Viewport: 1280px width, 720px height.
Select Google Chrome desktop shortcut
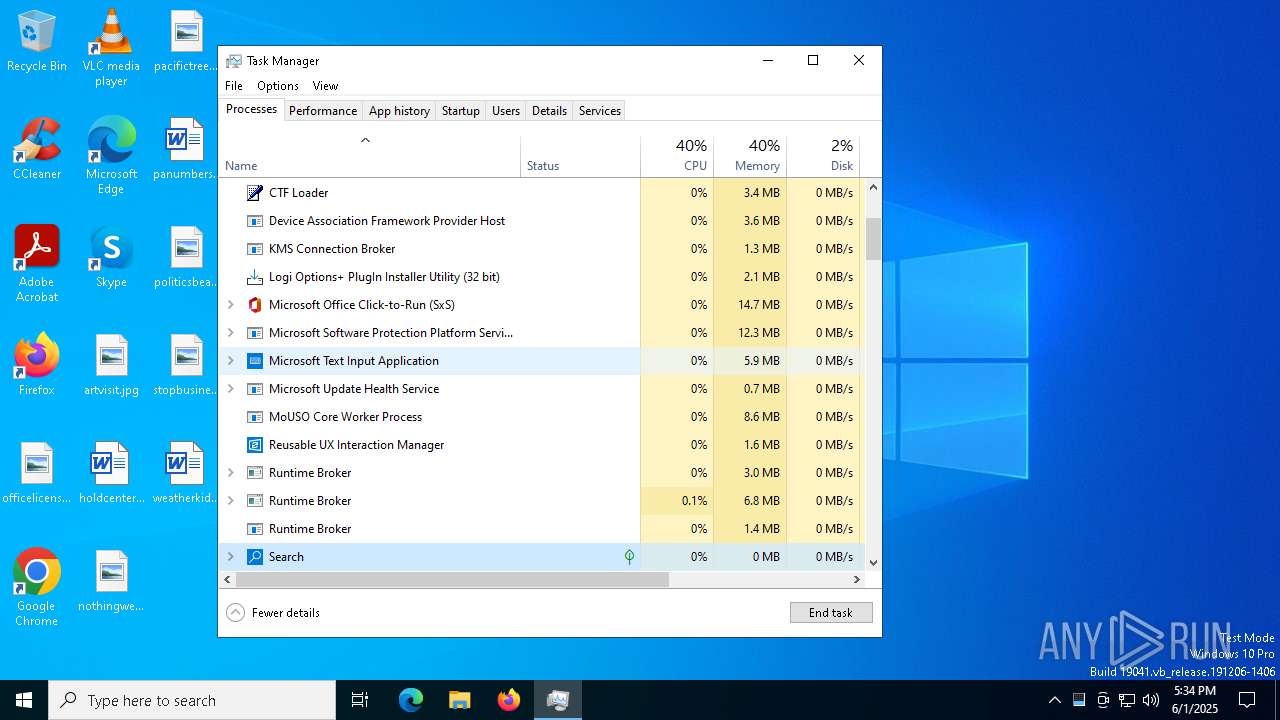coord(37,588)
